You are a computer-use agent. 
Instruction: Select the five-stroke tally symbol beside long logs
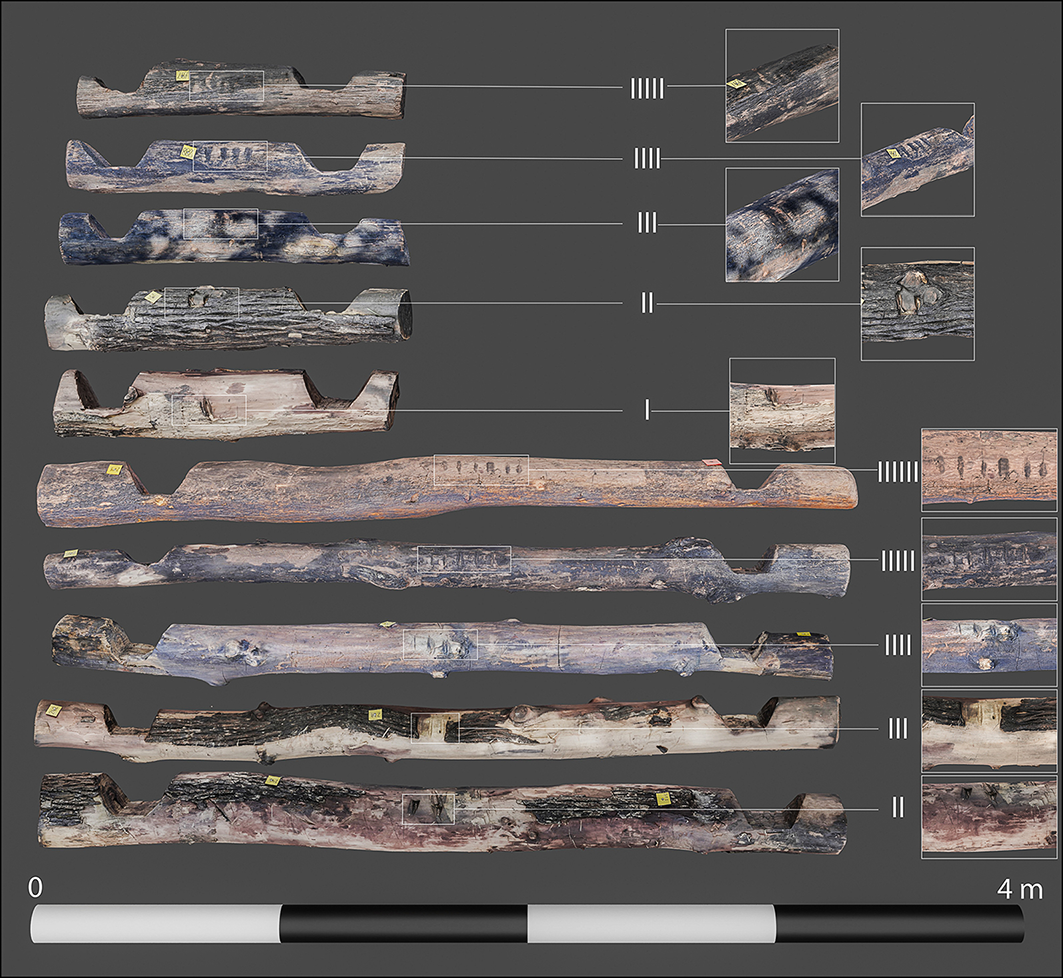pyautogui.click(x=898, y=561)
